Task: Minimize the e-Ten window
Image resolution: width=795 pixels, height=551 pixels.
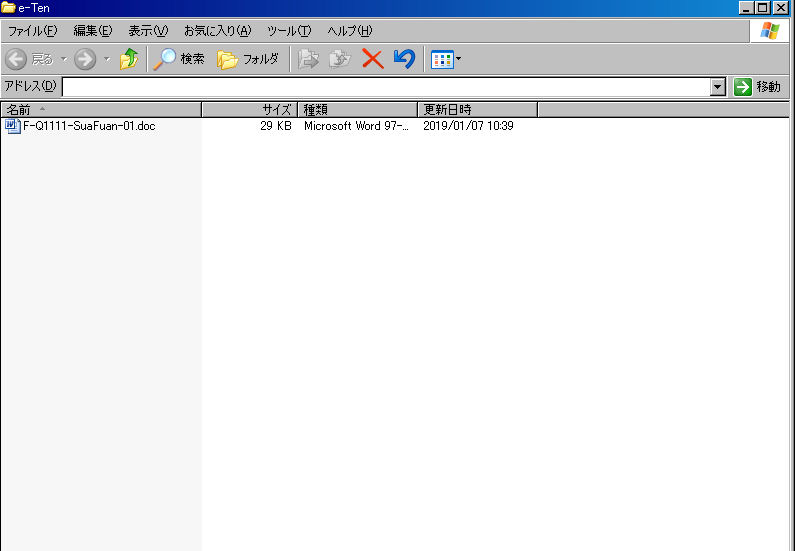Action: [746, 8]
